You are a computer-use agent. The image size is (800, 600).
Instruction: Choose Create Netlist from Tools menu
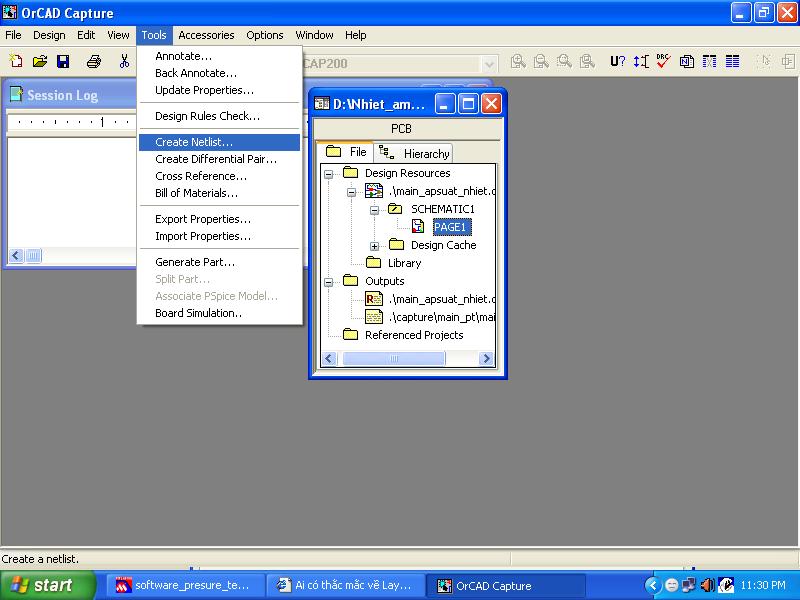click(219, 142)
